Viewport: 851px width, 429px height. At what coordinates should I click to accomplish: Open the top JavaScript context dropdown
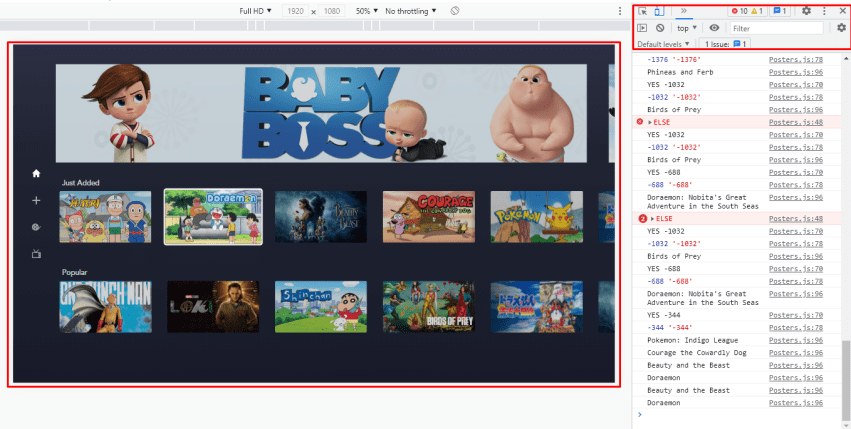point(687,28)
